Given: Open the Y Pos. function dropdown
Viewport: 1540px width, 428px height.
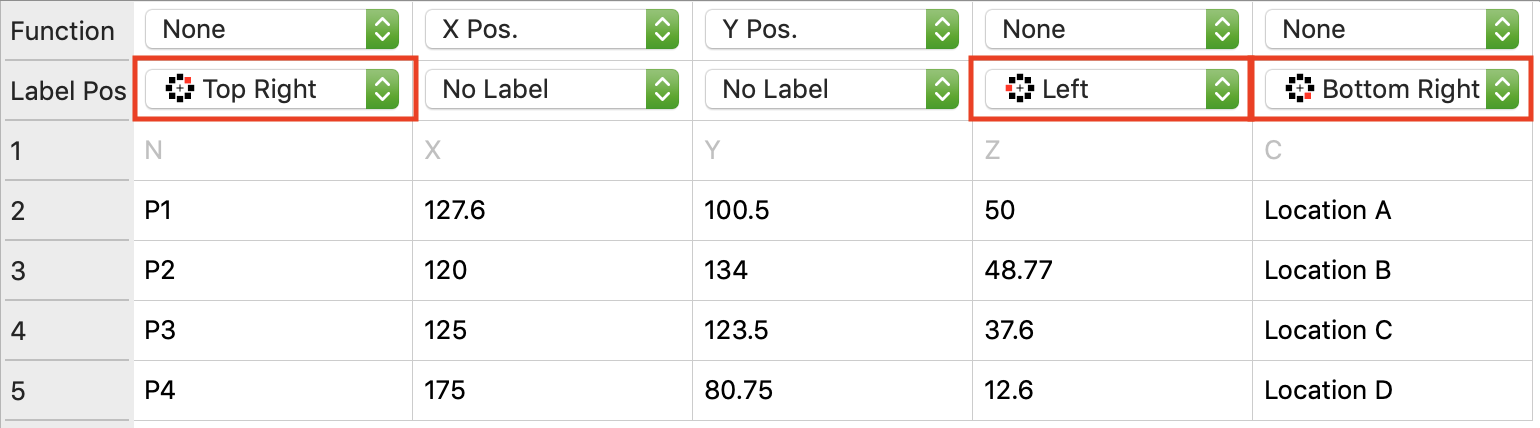Looking at the screenshot, I should [x=832, y=30].
